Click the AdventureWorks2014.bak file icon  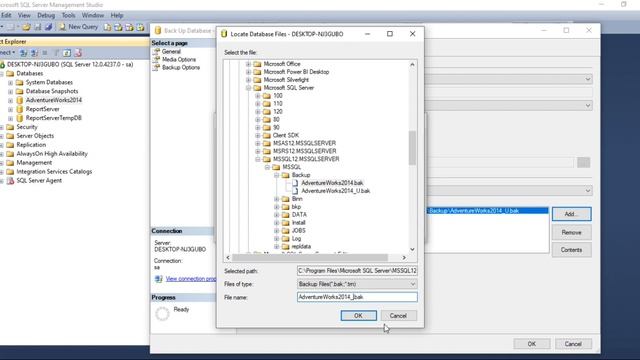[x=295, y=183]
